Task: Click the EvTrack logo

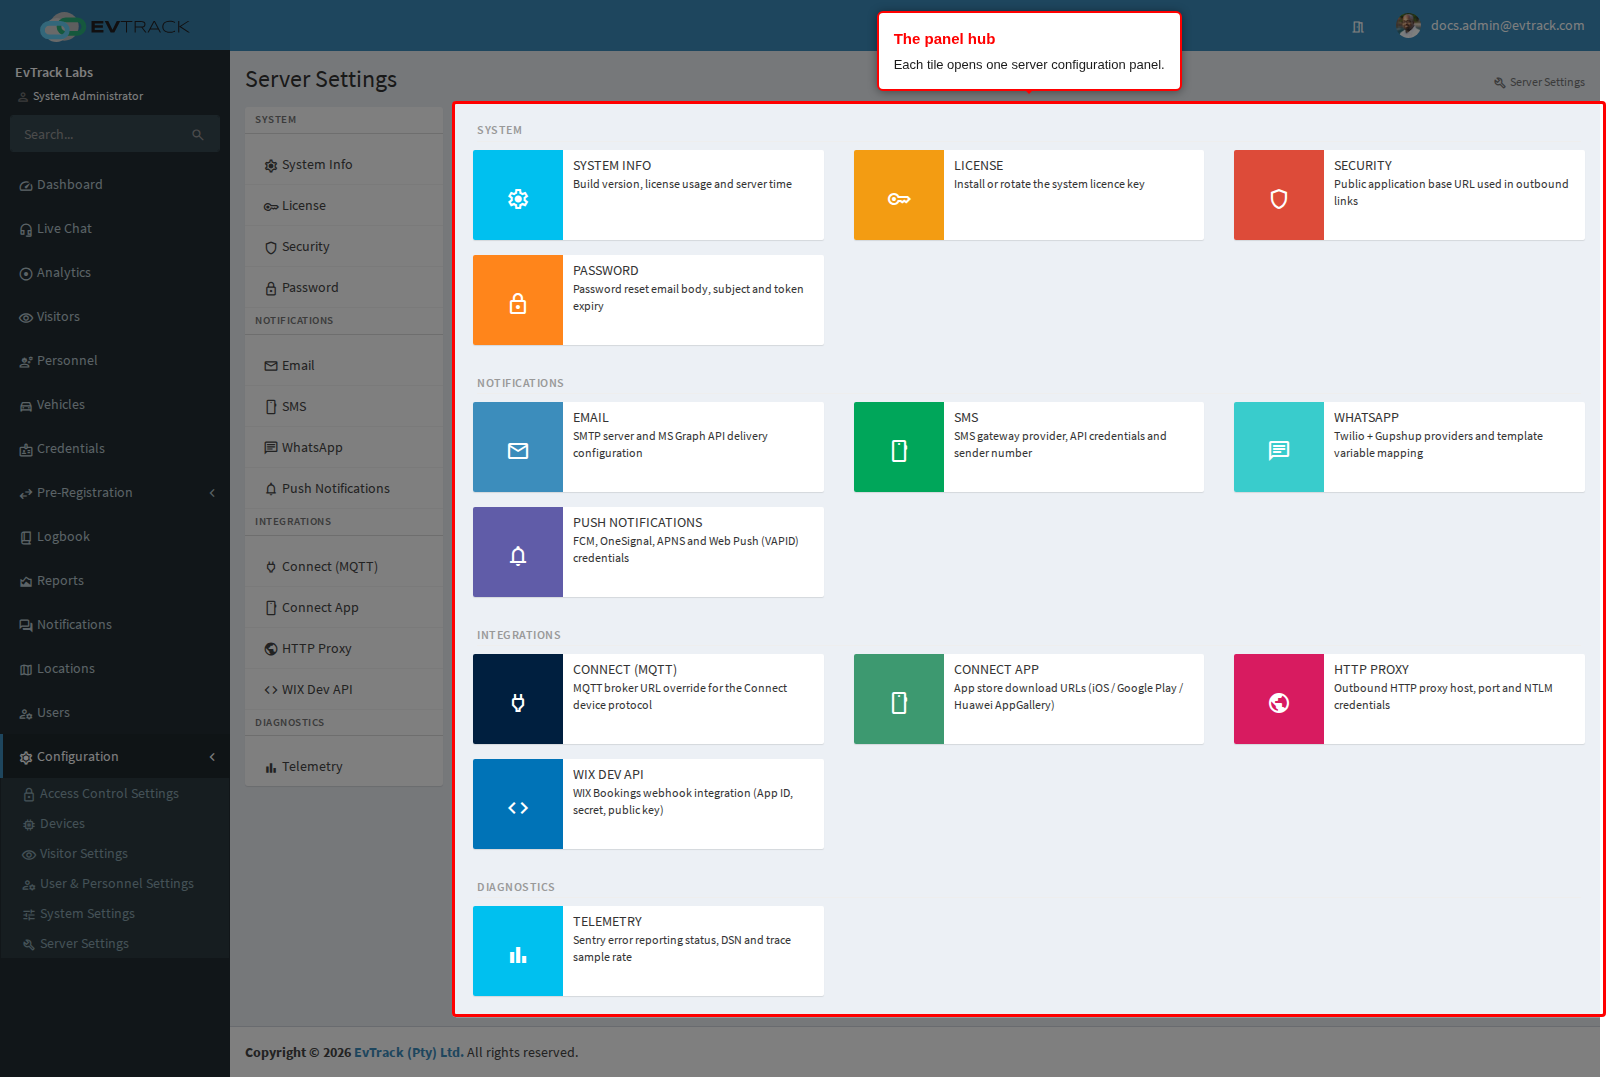Action: point(115,26)
